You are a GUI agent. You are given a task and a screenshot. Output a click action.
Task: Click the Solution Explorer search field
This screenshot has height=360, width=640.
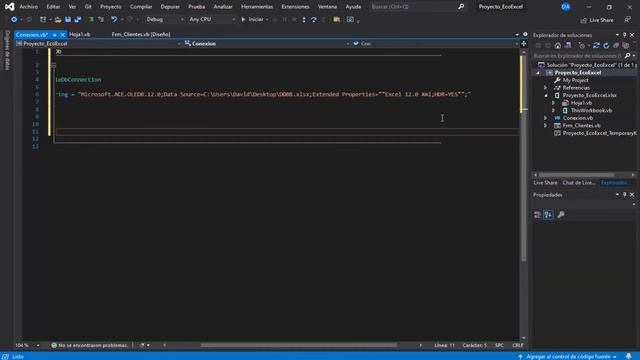[577, 56]
